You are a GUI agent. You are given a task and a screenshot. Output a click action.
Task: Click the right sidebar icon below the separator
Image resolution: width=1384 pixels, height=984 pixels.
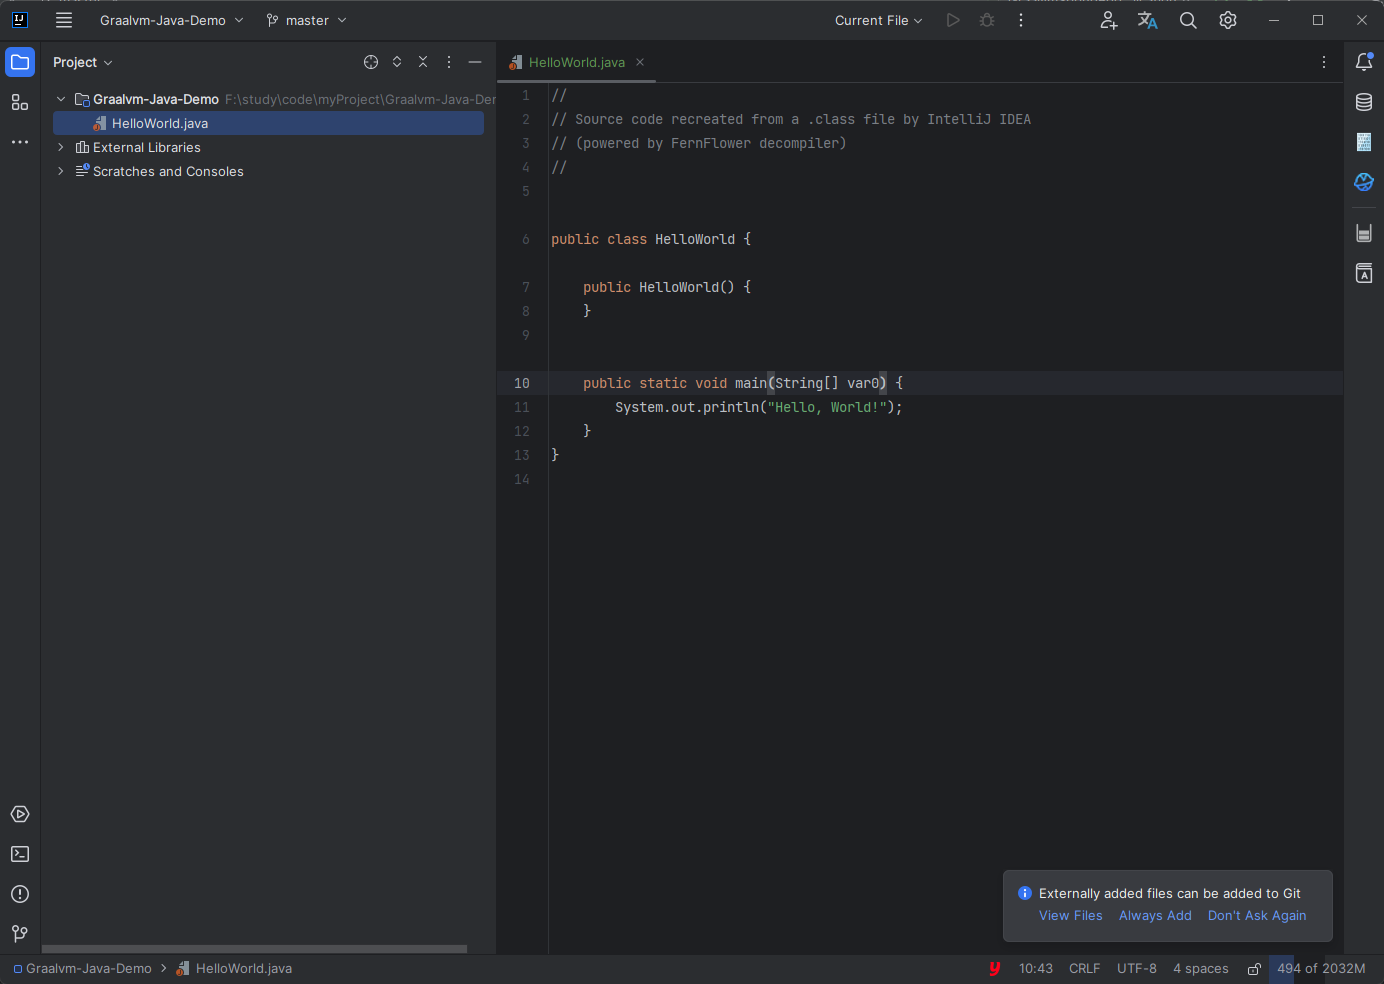(1364, 233)
